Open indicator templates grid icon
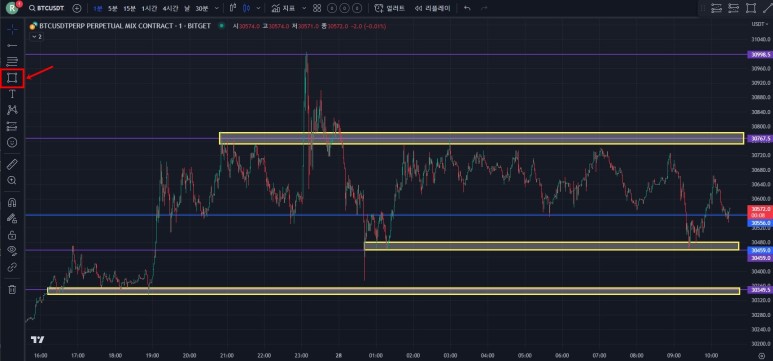 317,8
